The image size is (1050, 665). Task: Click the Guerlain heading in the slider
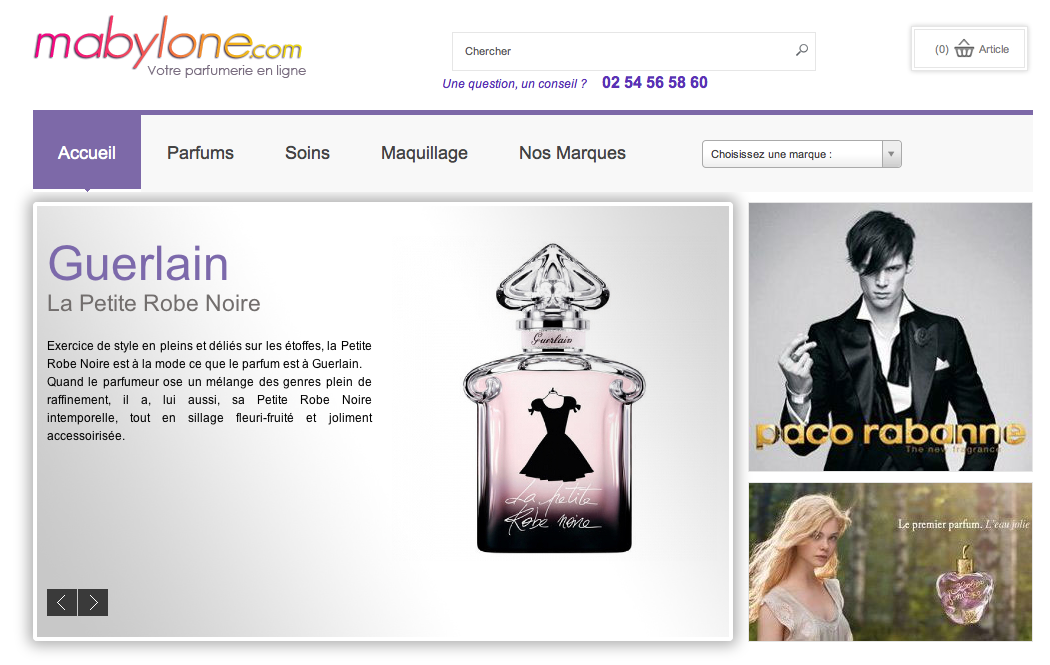tap(138, 264)
